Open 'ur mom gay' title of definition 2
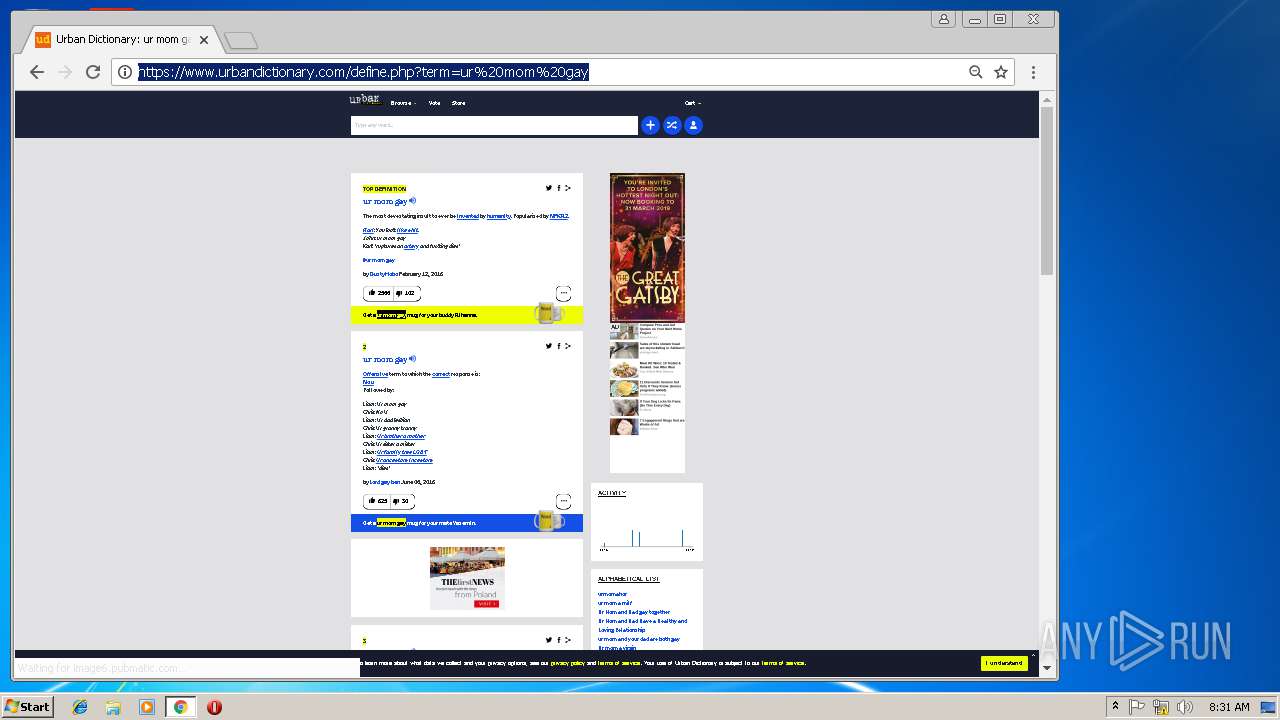Image resolution: width=1280 pixels, height=720 pixels. click(x=384, y=359)
